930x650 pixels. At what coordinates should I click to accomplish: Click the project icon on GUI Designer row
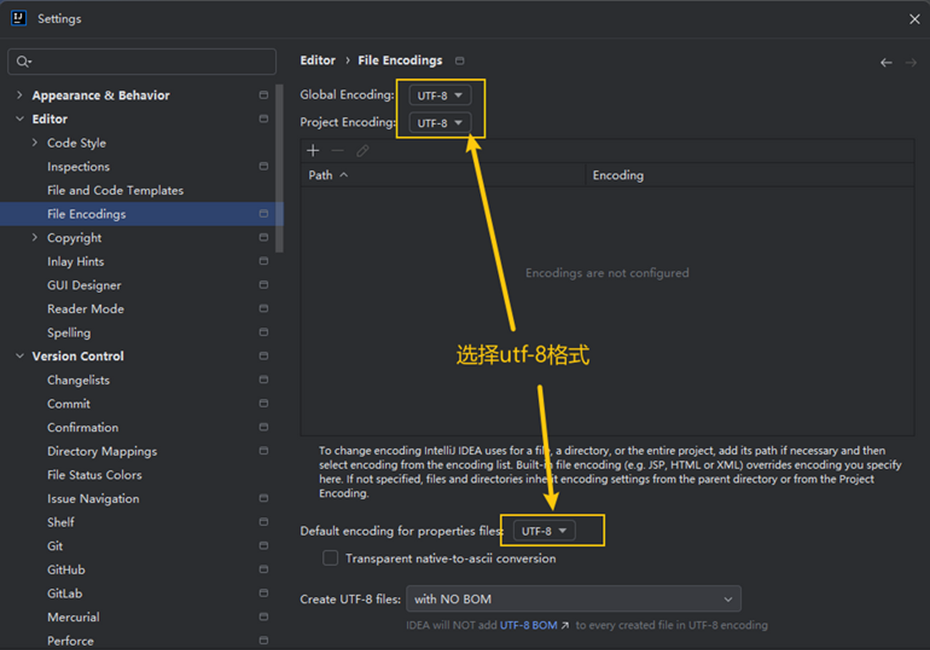point(263,285)
